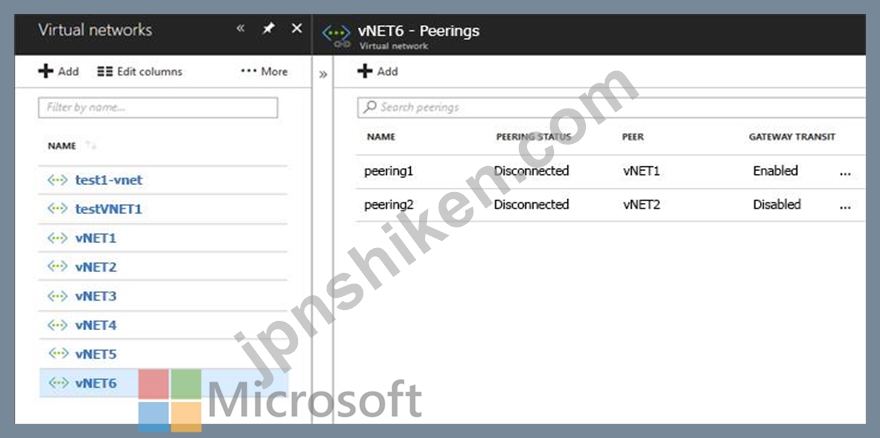Click the Add button in Virtual networks
The image size is (880, 438).
(x=59, y=71)
